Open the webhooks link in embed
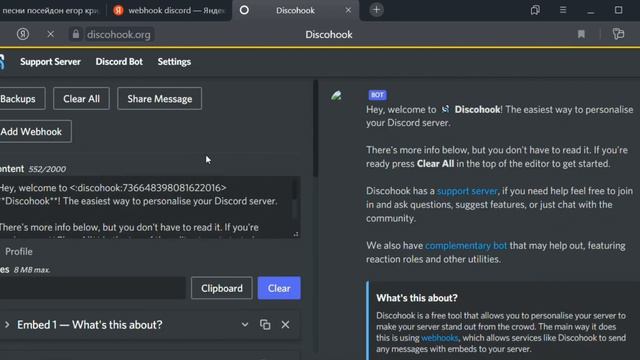Screen dimensions: 640x360 pyautogui.click(x=440, y=338)
